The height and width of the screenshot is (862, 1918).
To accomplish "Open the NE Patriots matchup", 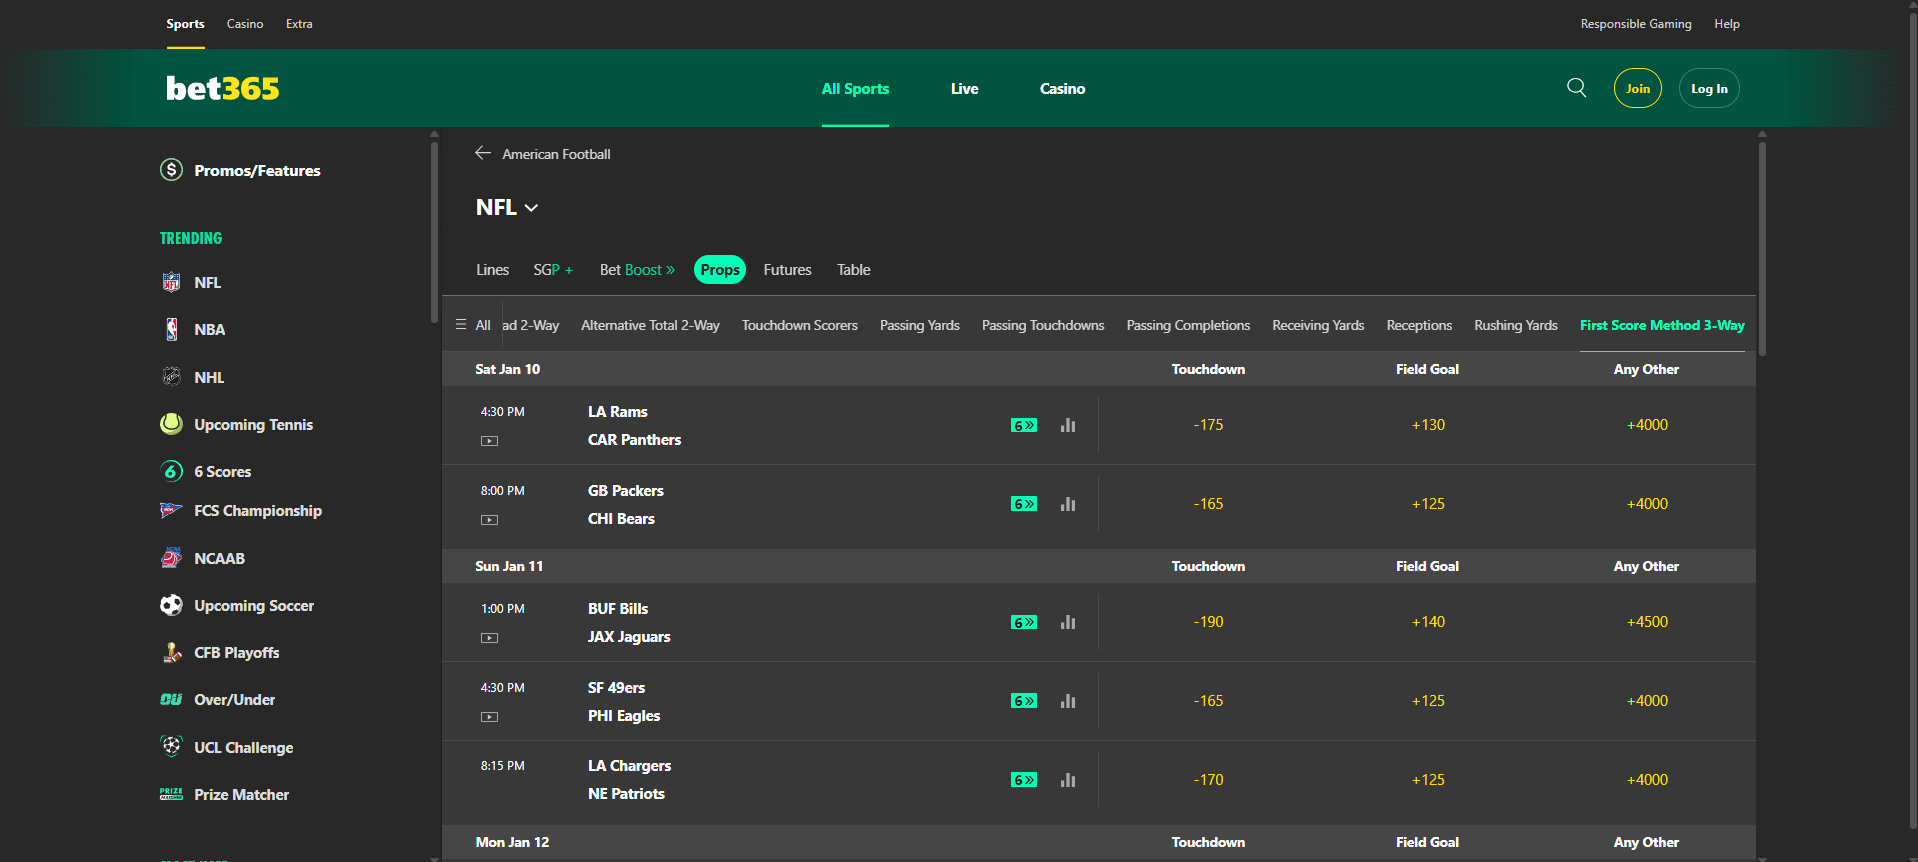I will tap(626, 794).
